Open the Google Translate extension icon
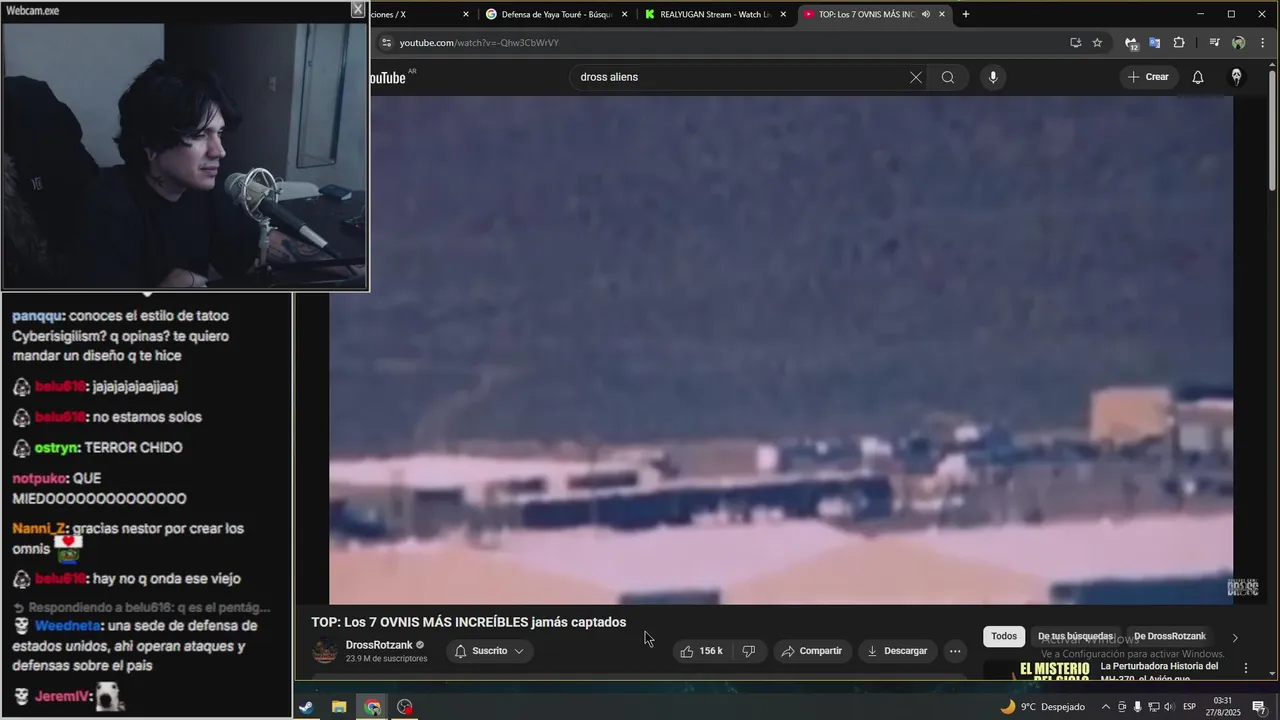The height and width of the screenshot is (720, 1280). pyautogui.click(x=1154, y=43)
